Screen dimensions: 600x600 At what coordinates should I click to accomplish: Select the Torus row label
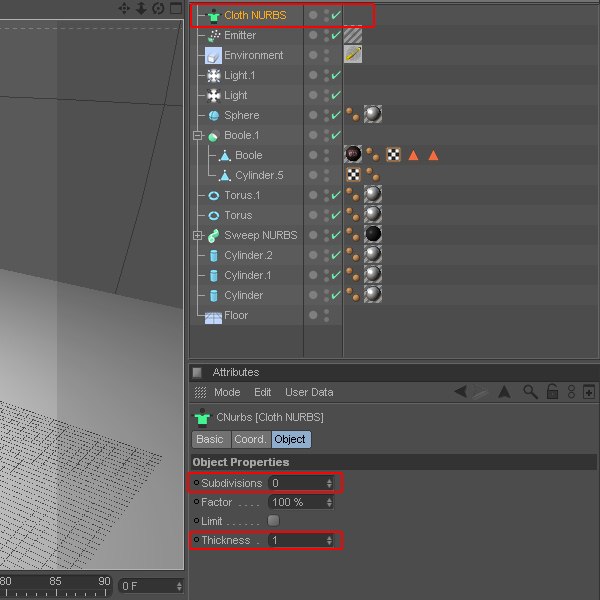238,215
